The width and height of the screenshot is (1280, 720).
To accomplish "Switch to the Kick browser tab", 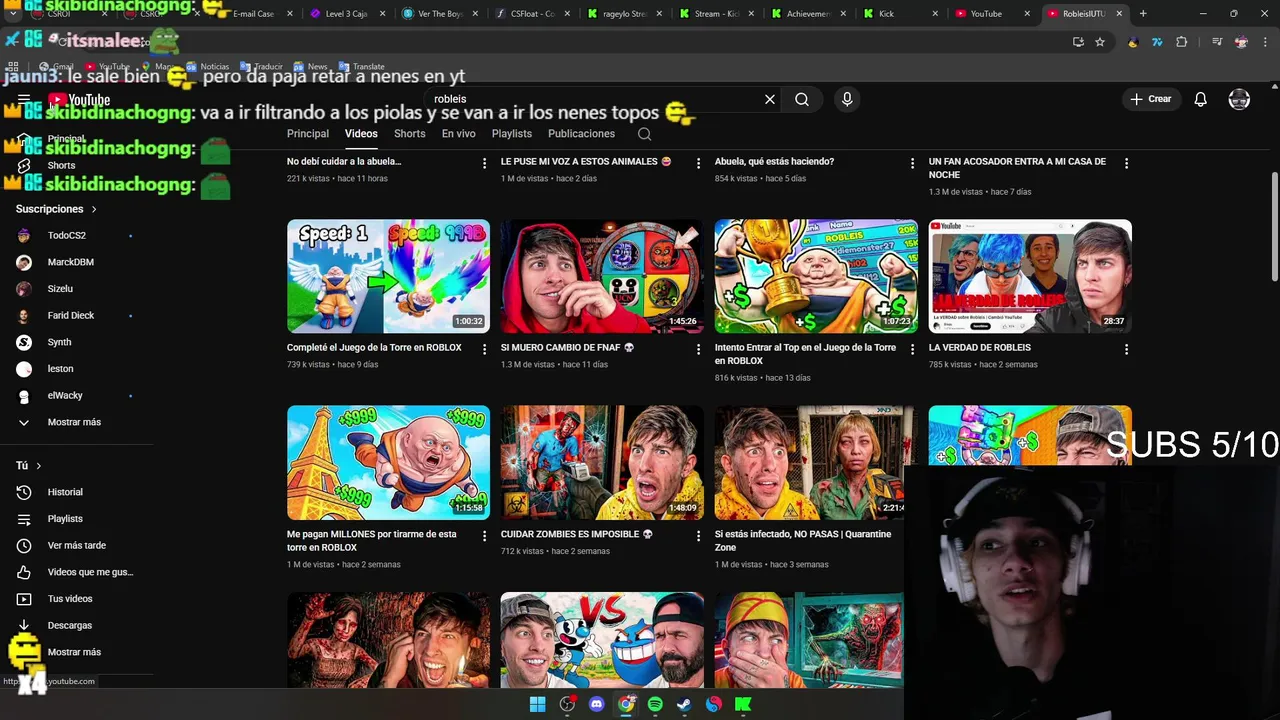I will point(898,14).
